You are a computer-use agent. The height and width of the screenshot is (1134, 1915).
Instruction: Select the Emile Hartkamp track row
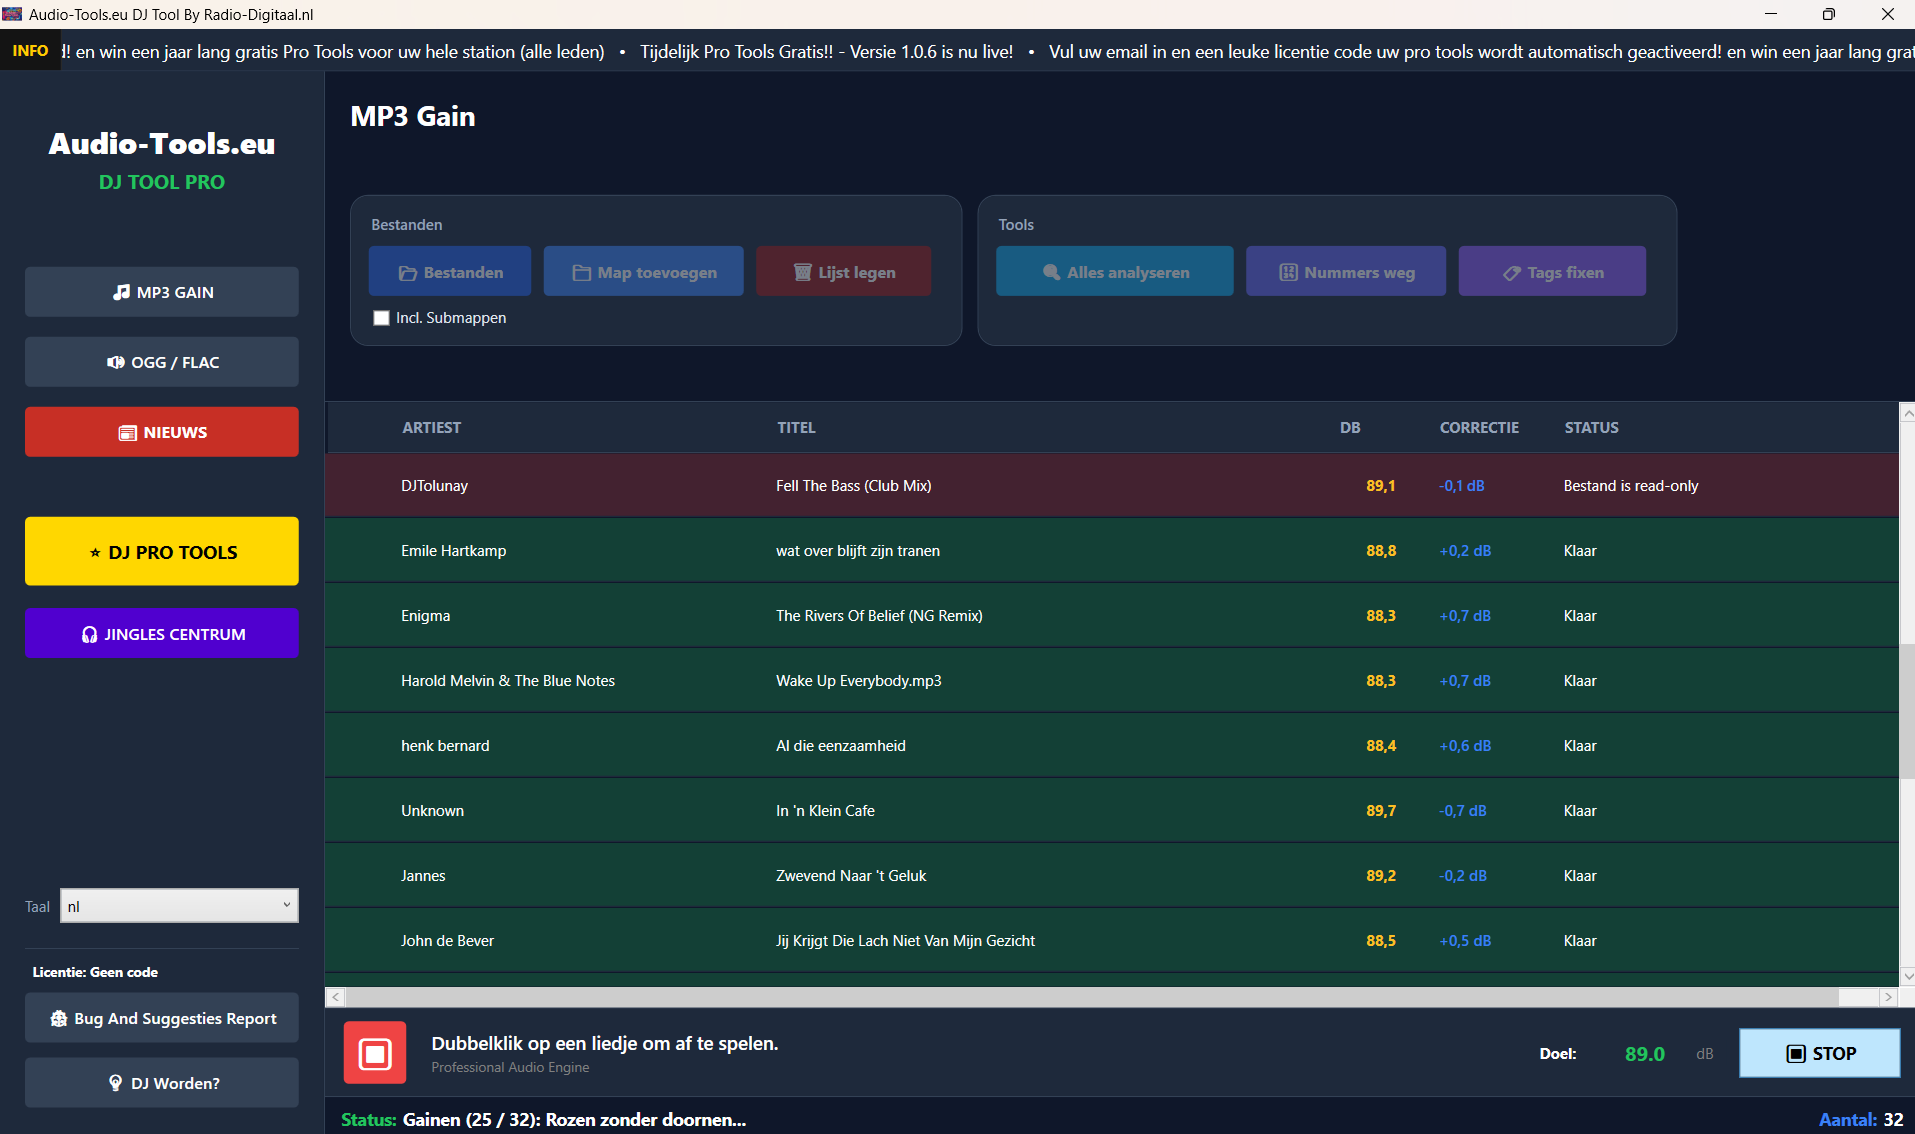[1112, 551]
